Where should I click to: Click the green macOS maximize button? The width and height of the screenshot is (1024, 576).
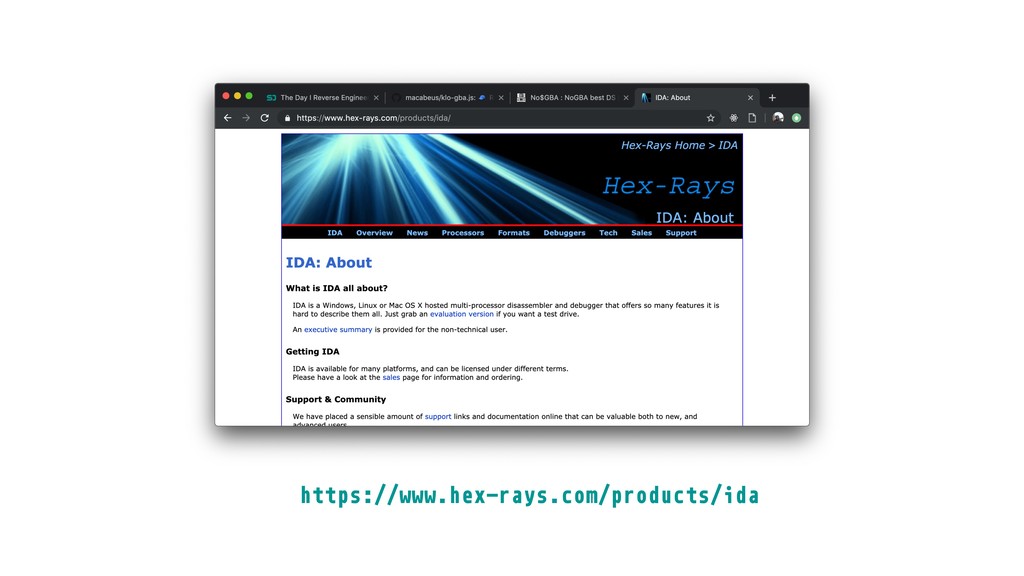coord(249,96)
